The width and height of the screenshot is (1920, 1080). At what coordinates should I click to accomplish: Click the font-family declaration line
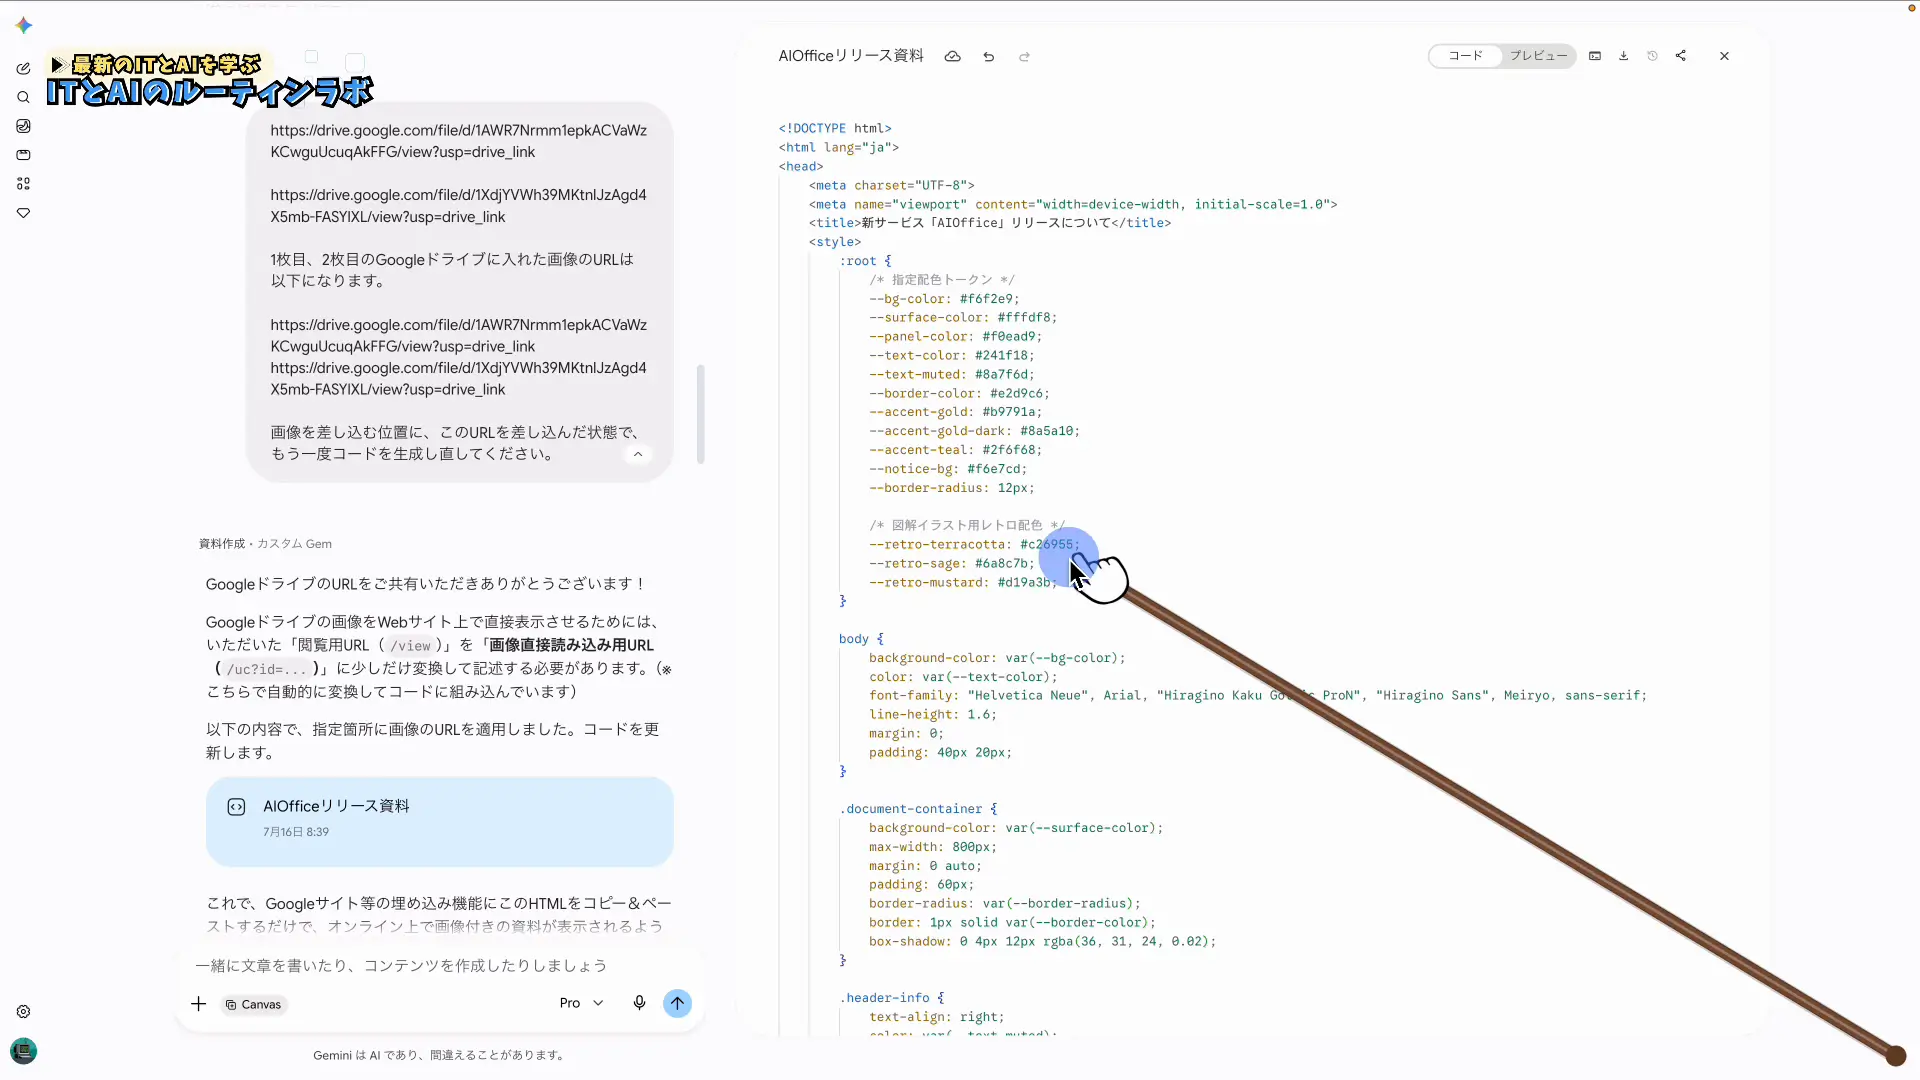pos(1258,696)
